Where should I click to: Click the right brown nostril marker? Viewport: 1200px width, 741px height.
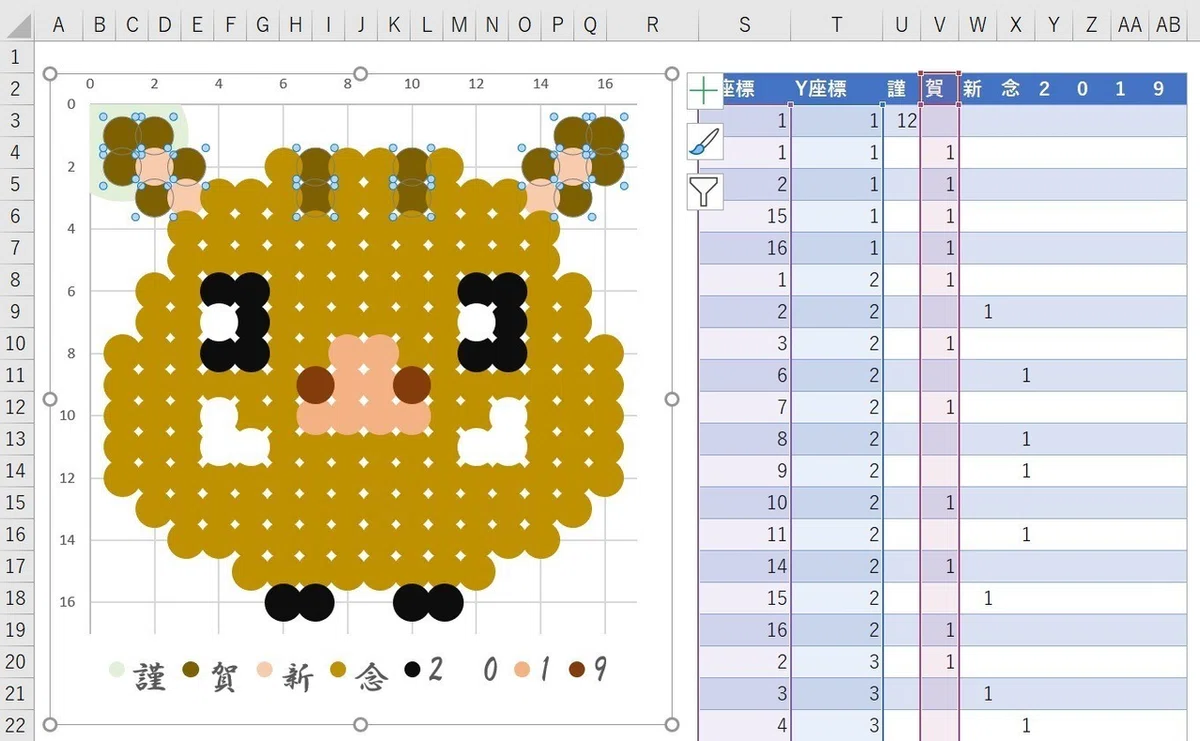point(412,384)
